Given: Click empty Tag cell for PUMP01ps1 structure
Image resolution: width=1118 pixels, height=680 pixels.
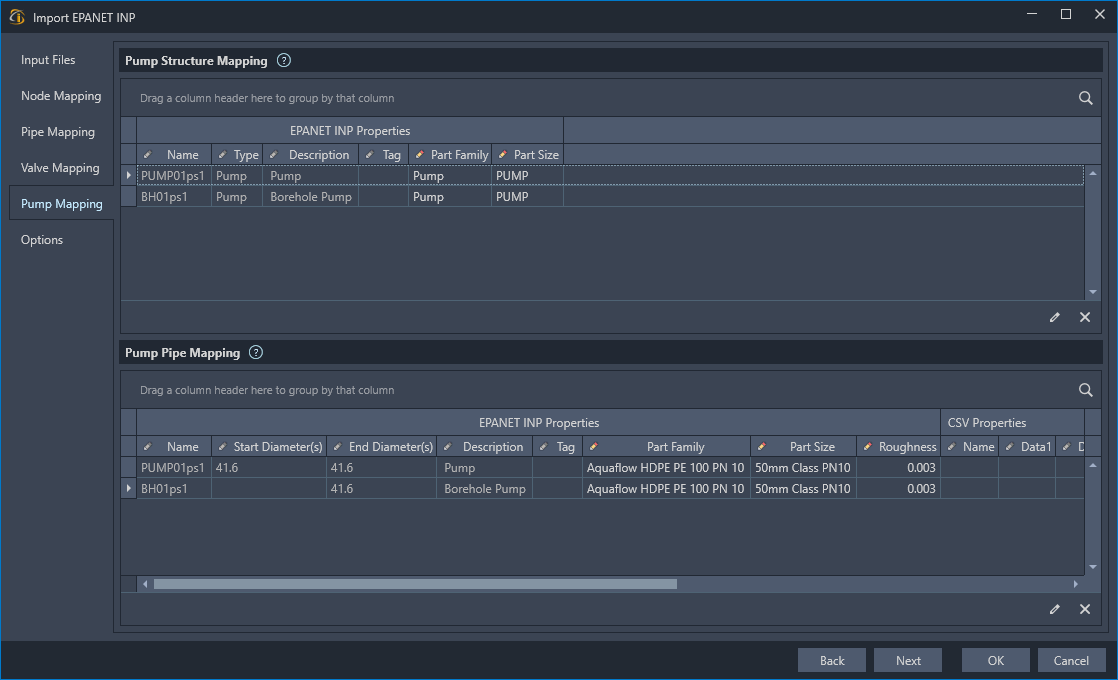Looking at the screenshot, I should pos(383,175).
